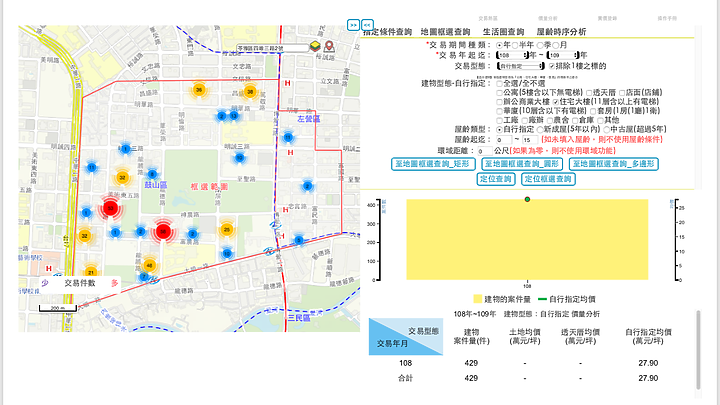Uncheck the 住宅大樓 checkbox
The height and width of the screenshot is (405, 720).
(556, 102)
